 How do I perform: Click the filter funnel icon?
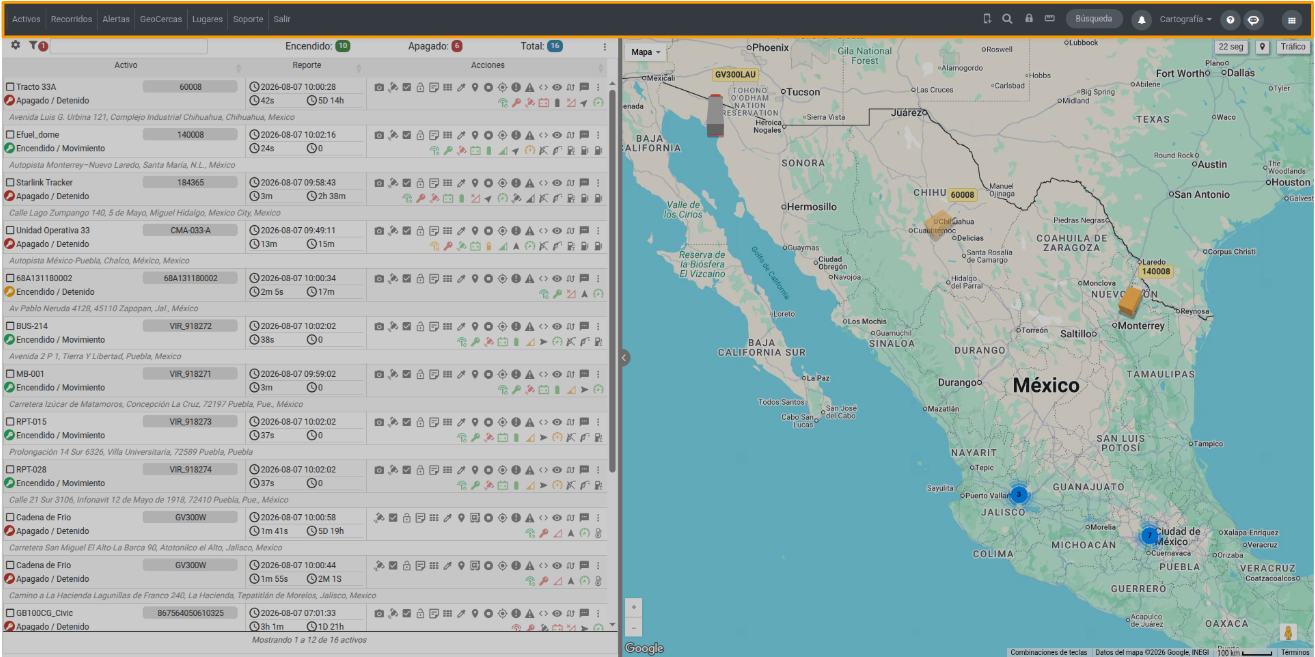(x=34, y=45)
